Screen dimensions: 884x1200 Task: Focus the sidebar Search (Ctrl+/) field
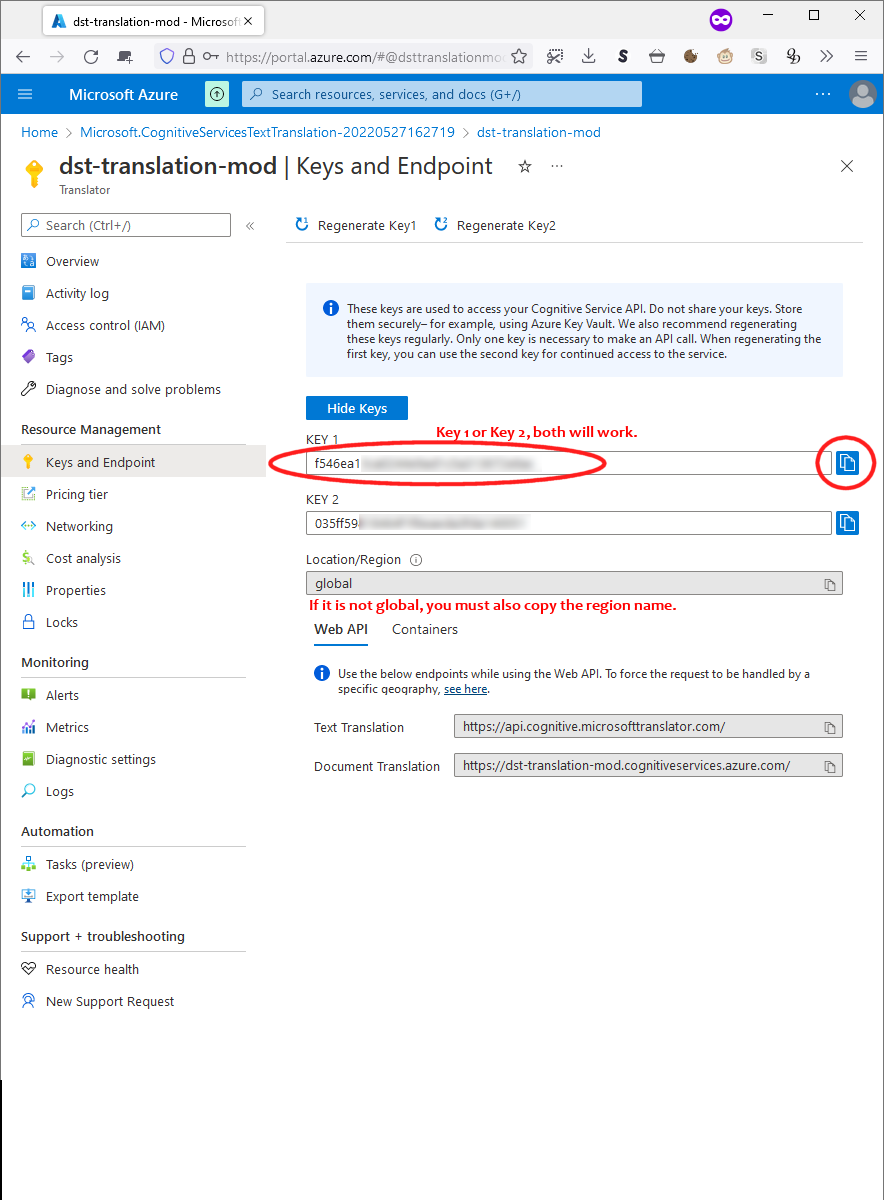point(126,225)
